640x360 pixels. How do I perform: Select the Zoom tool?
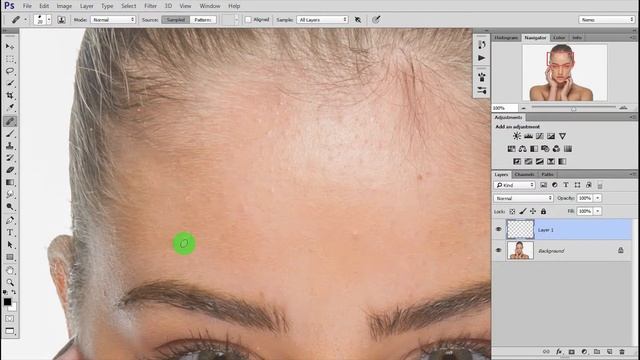pos(10,282)
